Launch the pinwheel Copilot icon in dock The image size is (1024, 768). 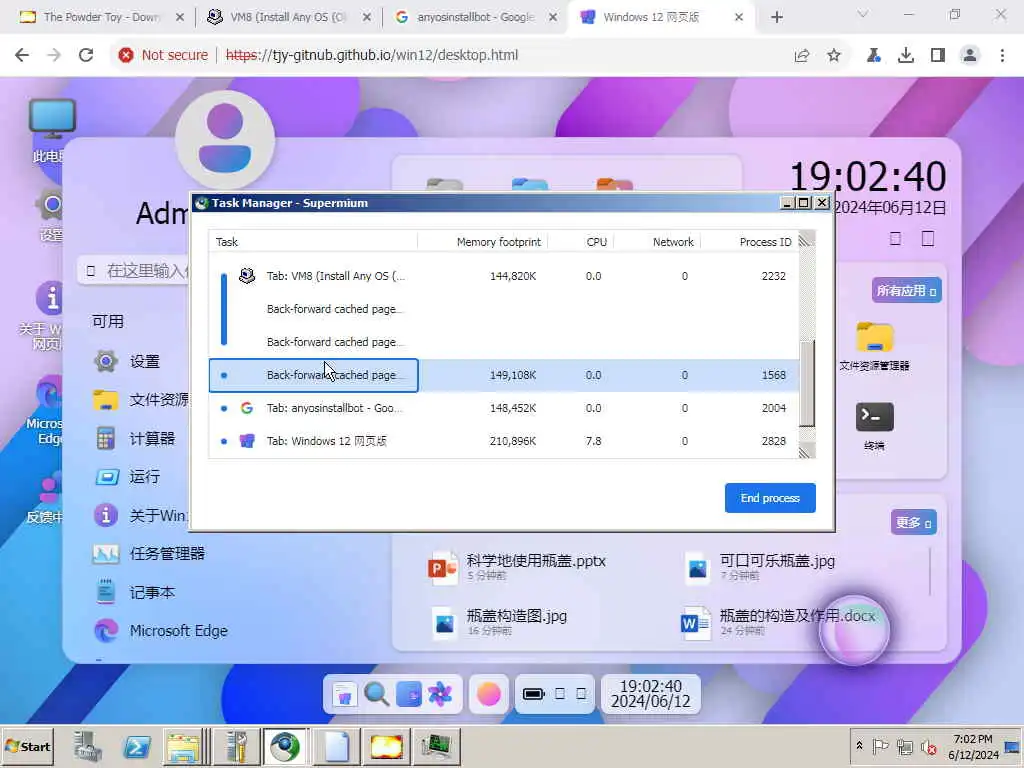point(440,694)
